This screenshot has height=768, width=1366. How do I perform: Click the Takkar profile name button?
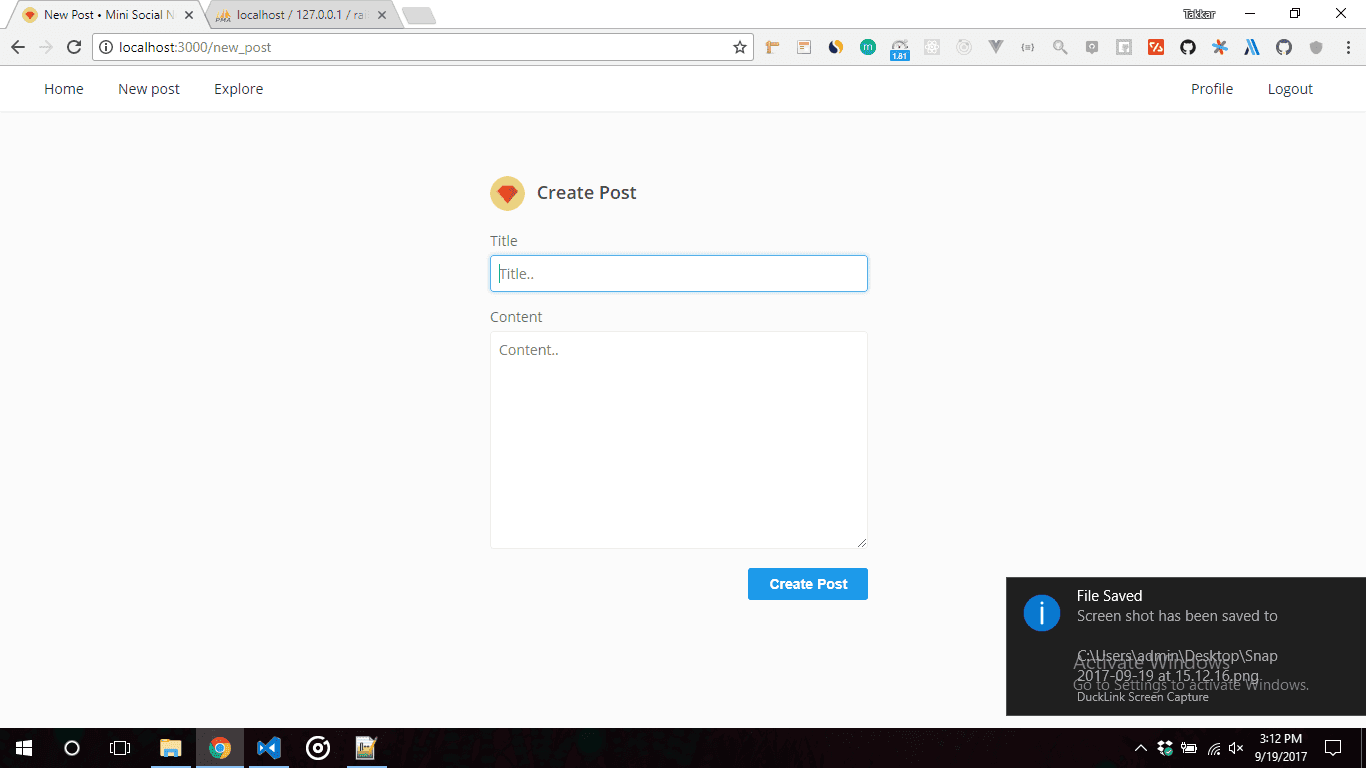[1198, 14]
